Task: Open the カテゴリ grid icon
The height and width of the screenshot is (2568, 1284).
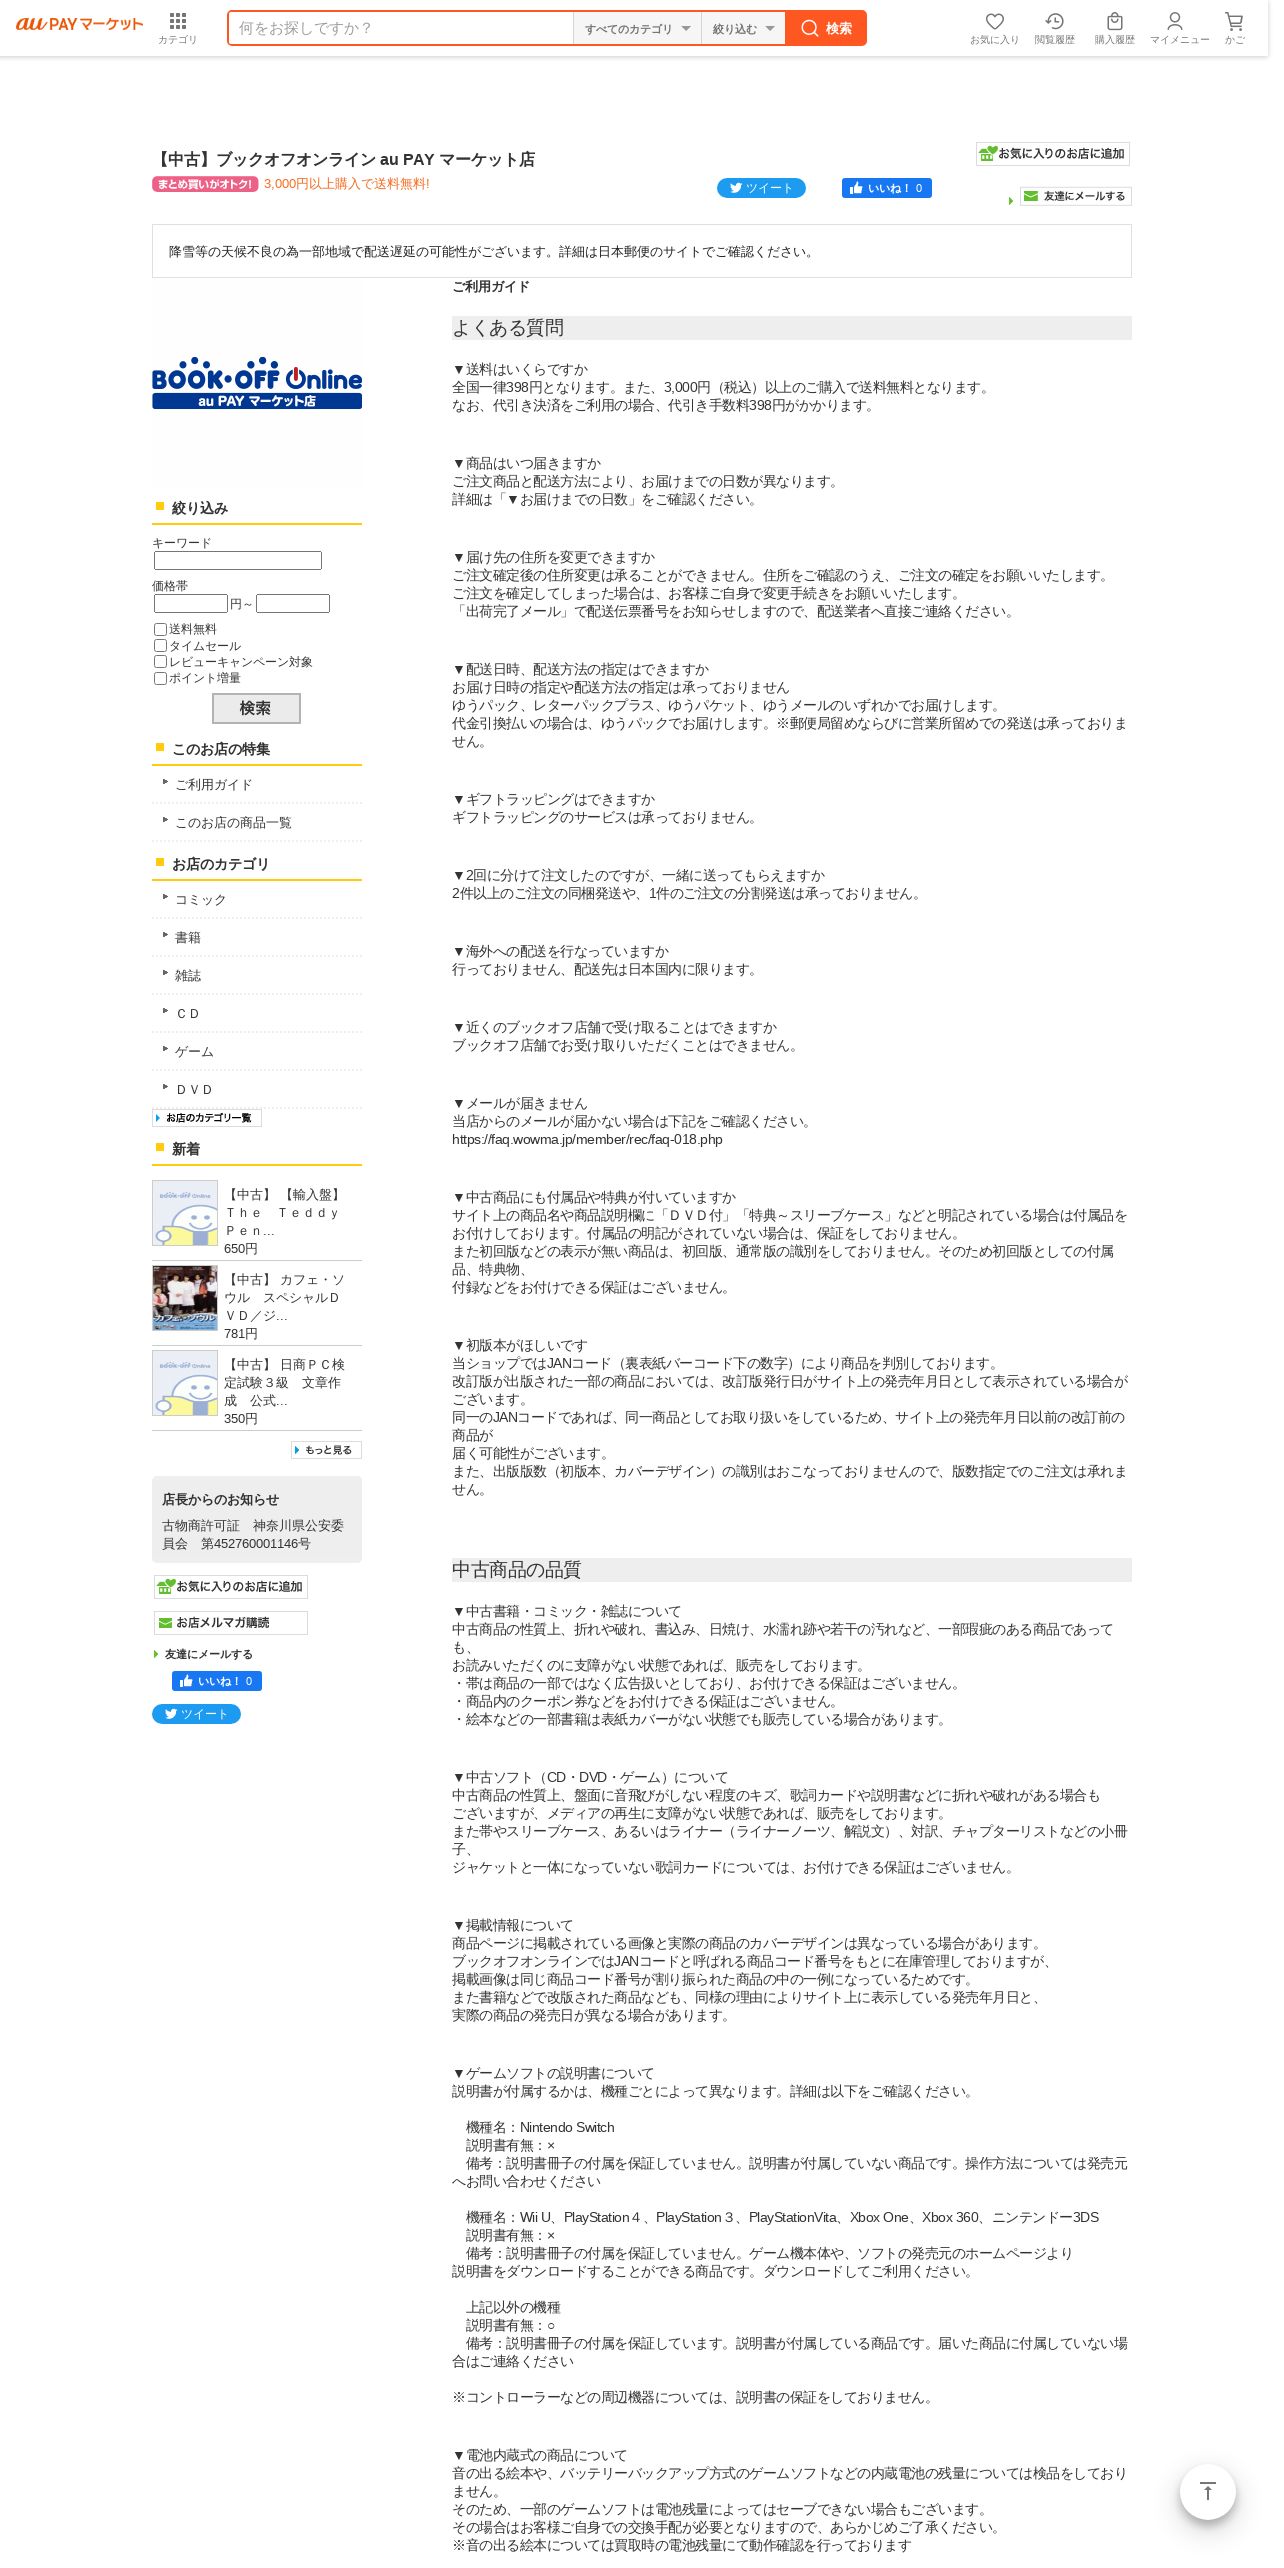Action: coord(178,28)
